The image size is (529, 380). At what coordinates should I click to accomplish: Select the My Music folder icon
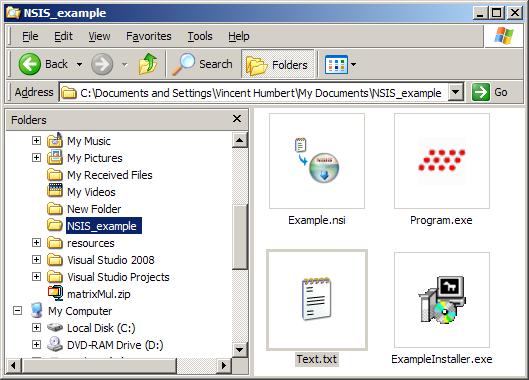55,140
